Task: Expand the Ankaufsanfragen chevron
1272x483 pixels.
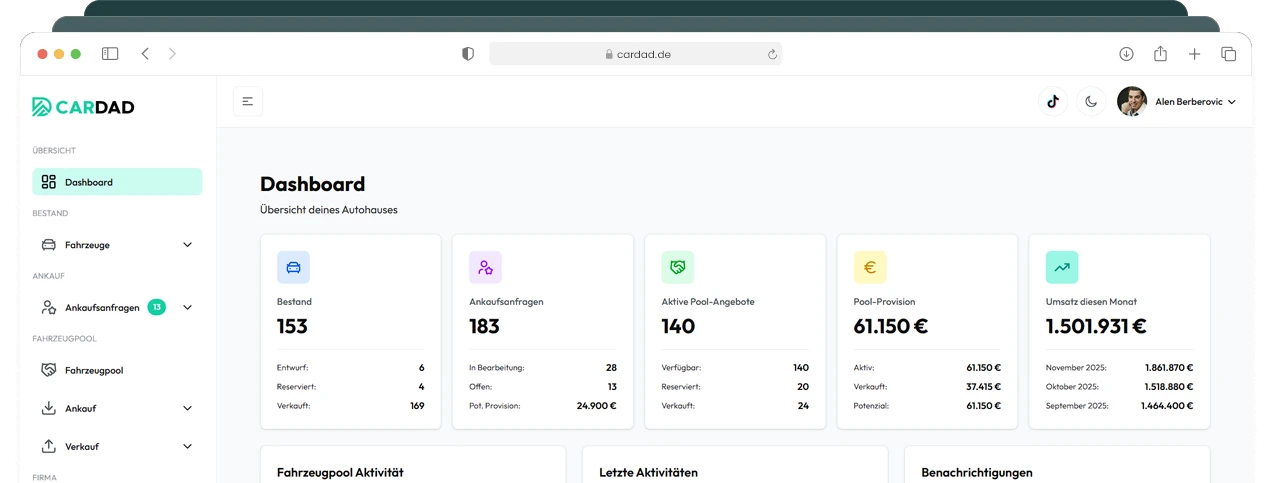Action: 187,308
